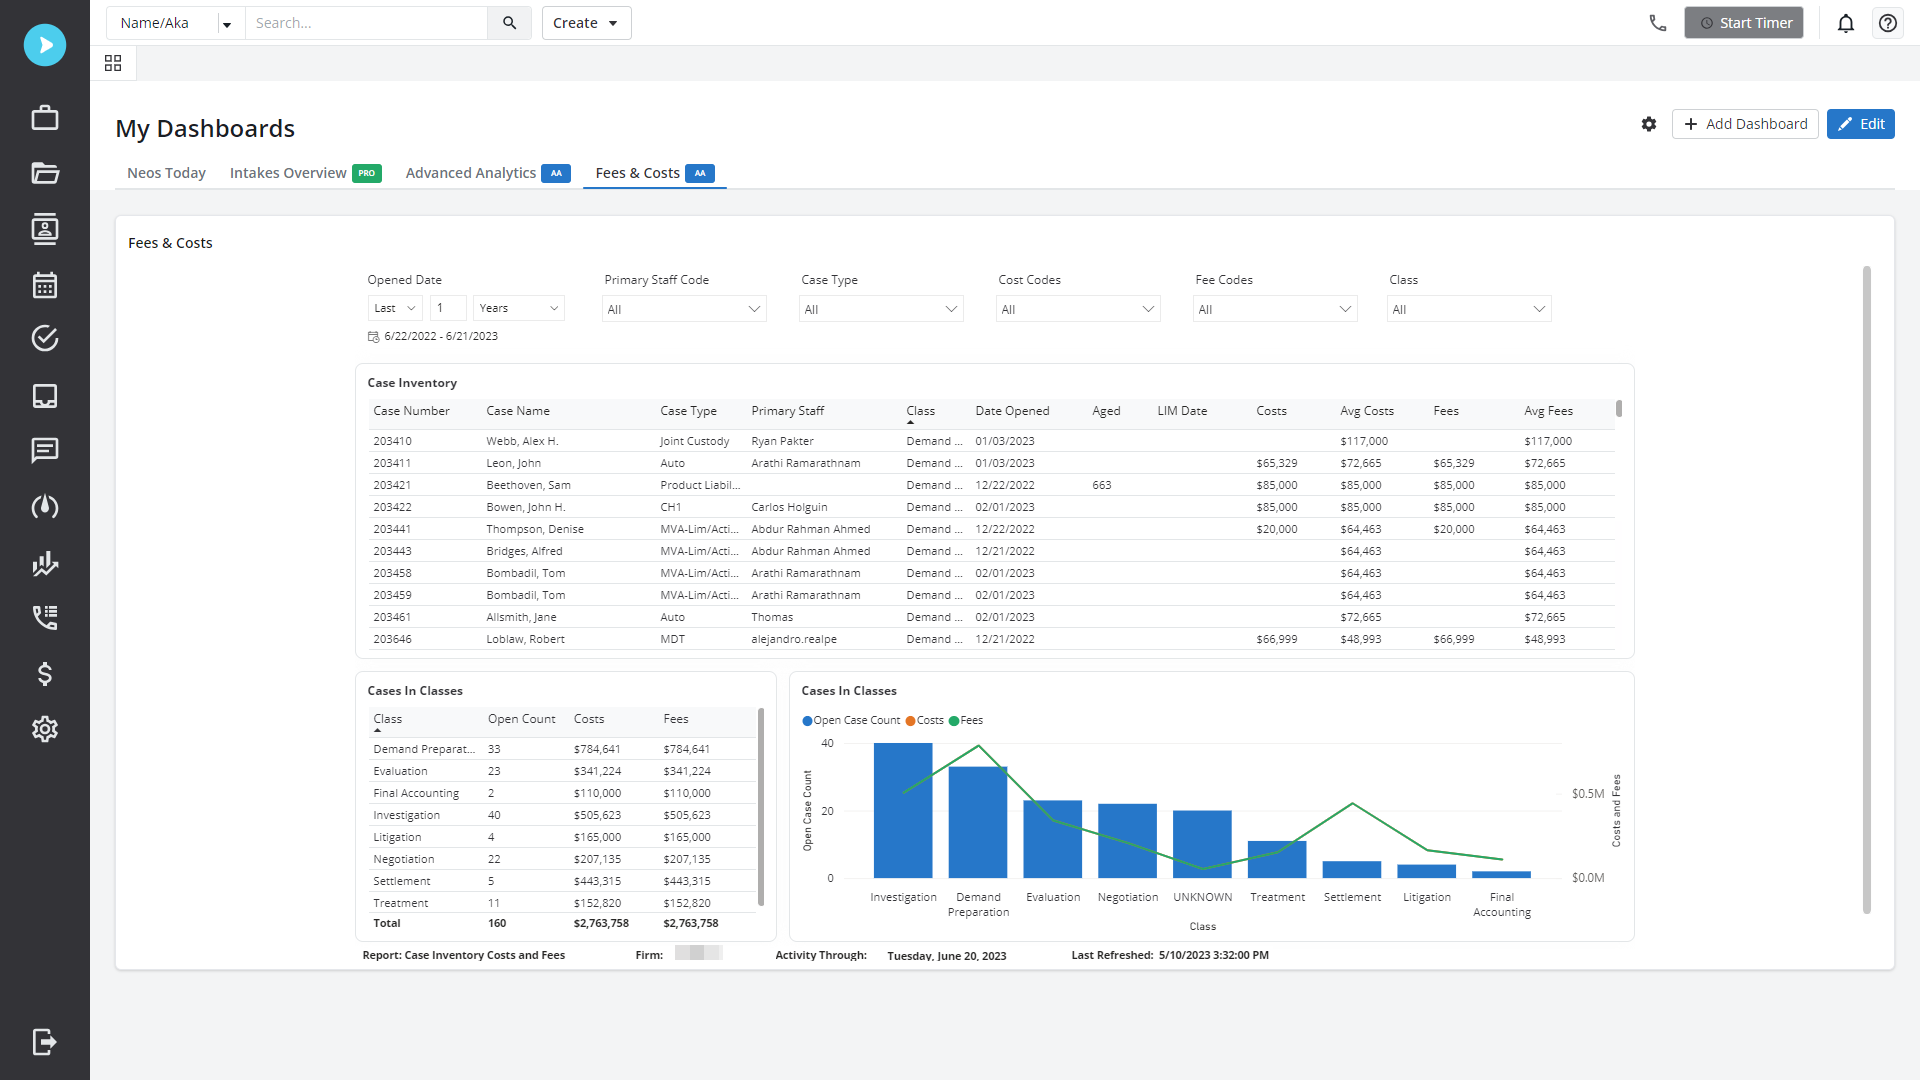Open the settings gear icon in sidebar
The image size is (1920, 1080).
coord(45,729)
